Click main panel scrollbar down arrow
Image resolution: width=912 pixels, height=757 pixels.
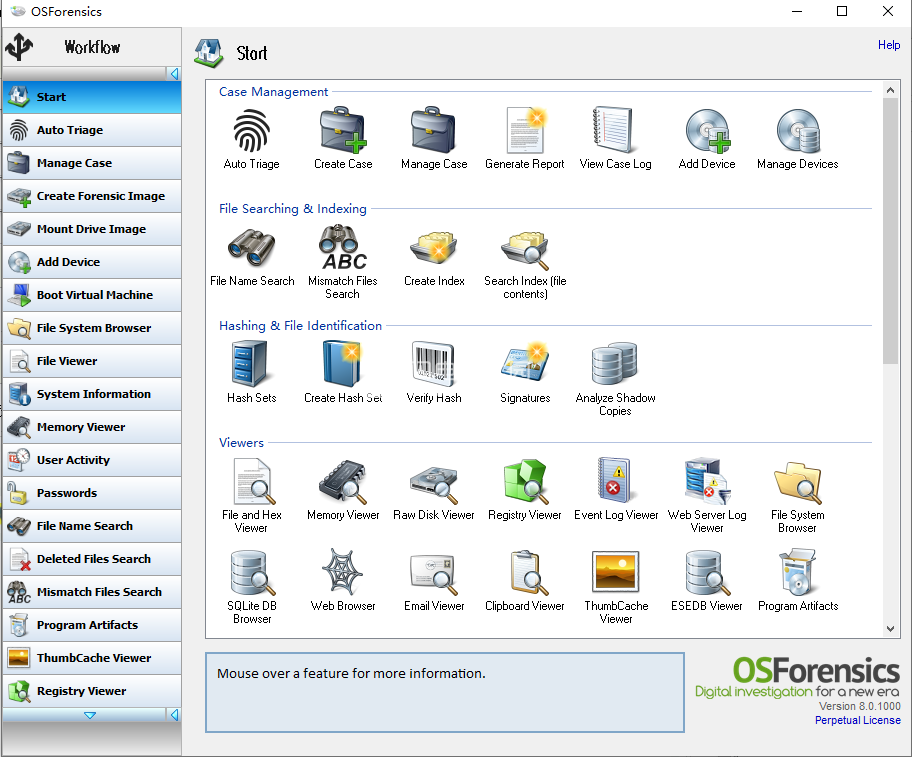coord(890,629)
